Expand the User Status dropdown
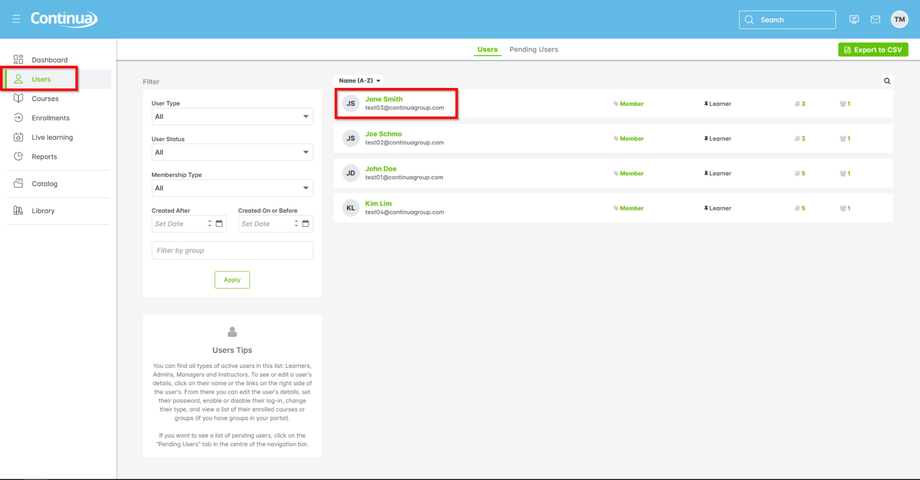Viewport: 920px width, 480px height. coord(232,152)
